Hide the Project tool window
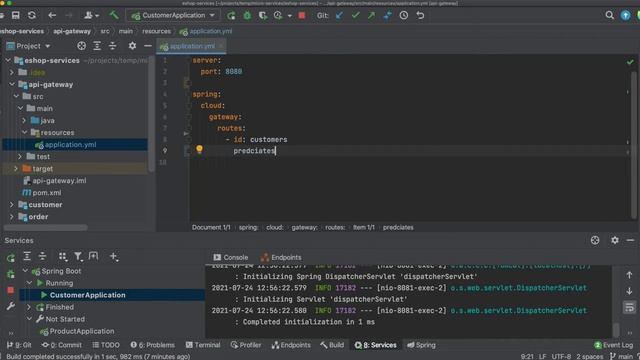 pos(148,46)
